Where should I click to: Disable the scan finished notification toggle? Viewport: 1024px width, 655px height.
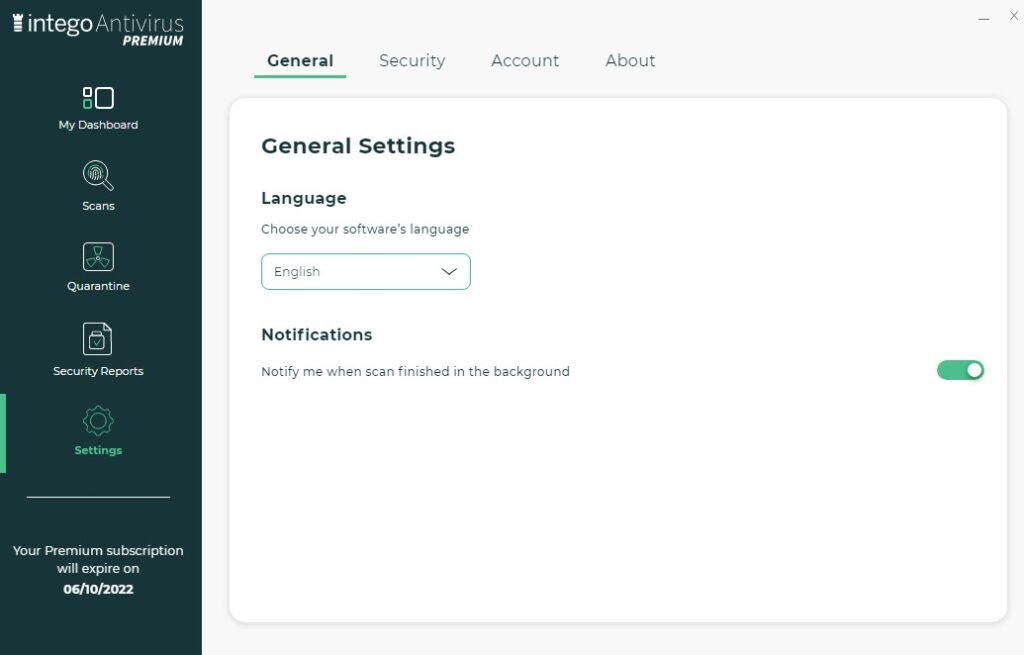960,370
